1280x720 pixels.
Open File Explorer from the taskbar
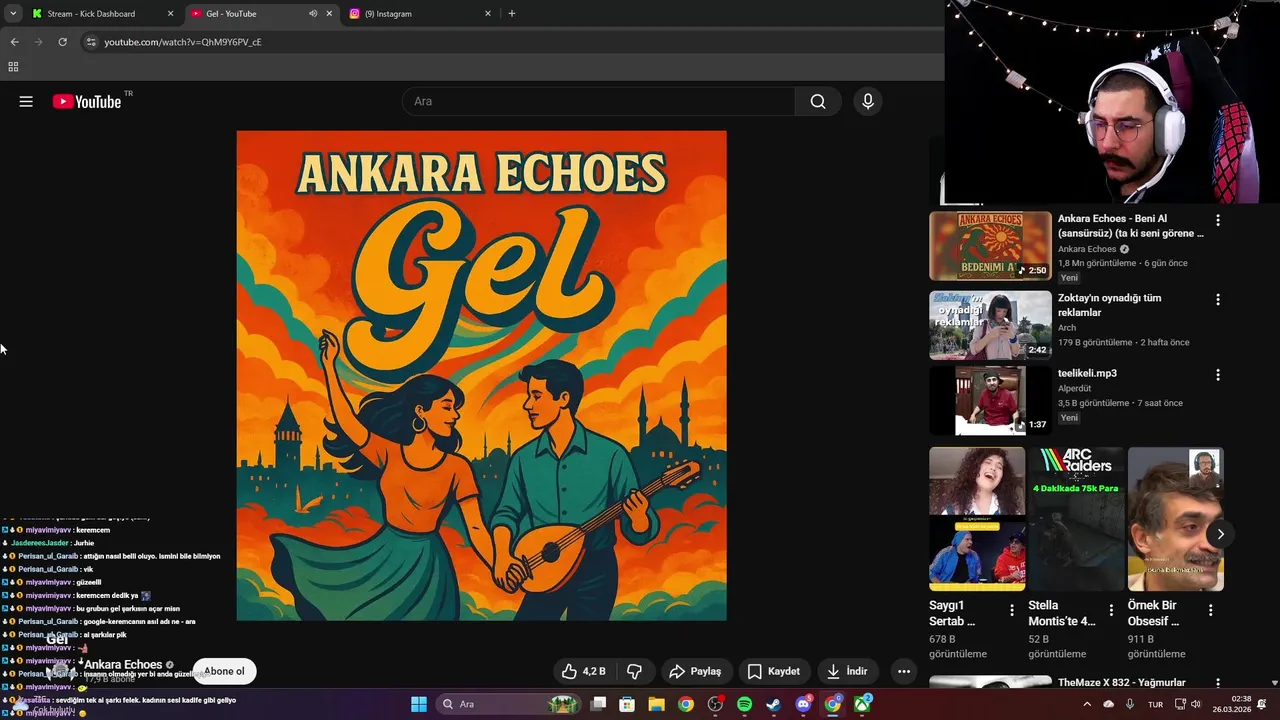click(x=656, y=704)
